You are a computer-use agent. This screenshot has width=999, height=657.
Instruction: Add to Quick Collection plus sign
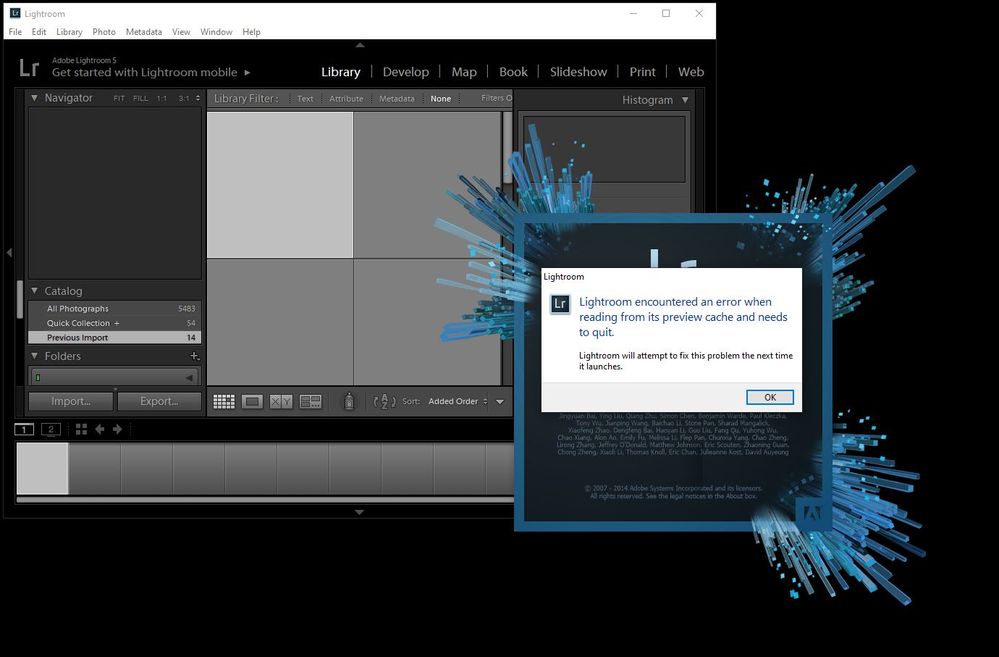click(x=117, y=323)
